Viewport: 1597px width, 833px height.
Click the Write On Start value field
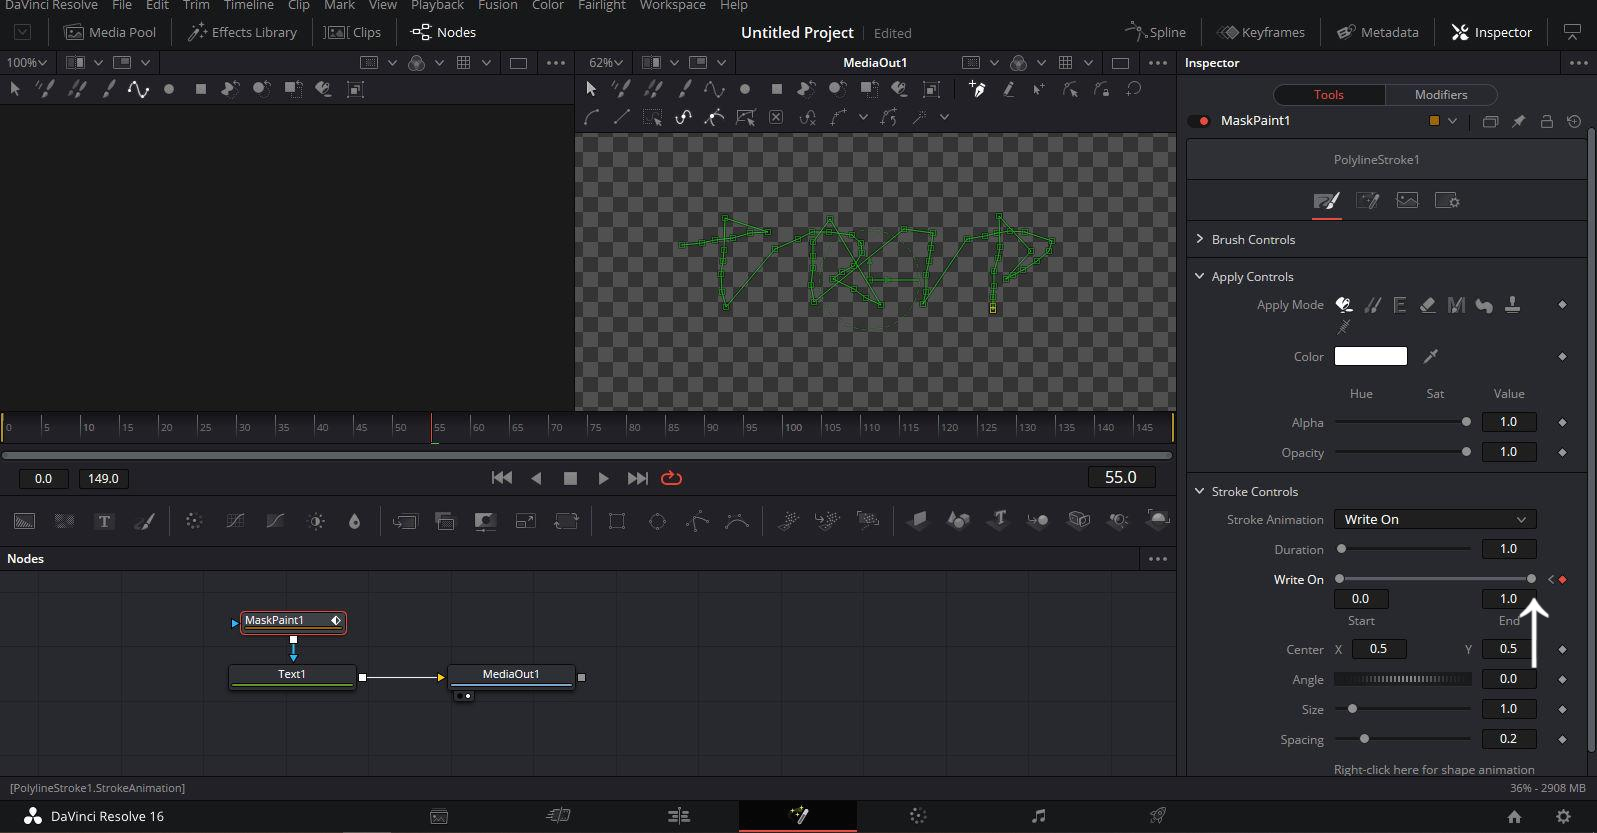click(x=1360, y=598)
